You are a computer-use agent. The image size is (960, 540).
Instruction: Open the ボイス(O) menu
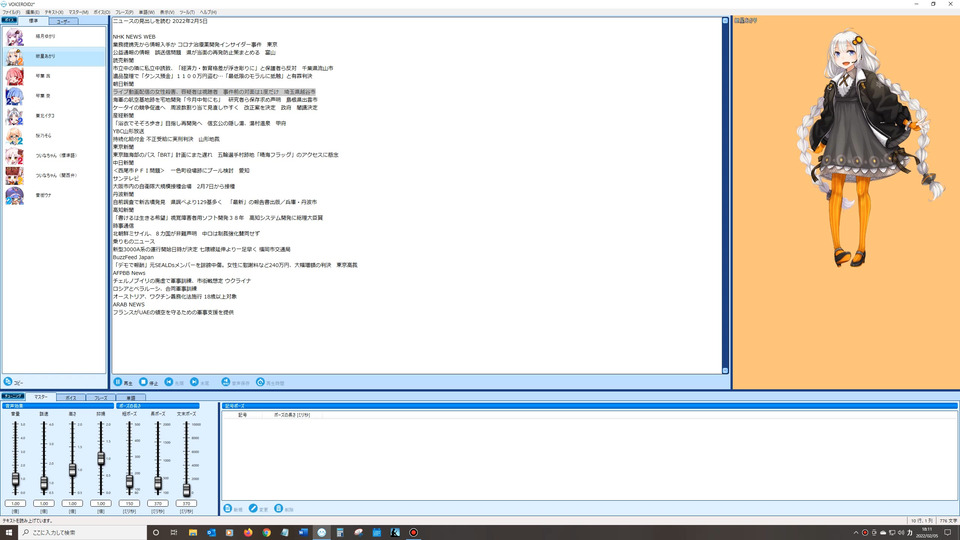(102, 12)
